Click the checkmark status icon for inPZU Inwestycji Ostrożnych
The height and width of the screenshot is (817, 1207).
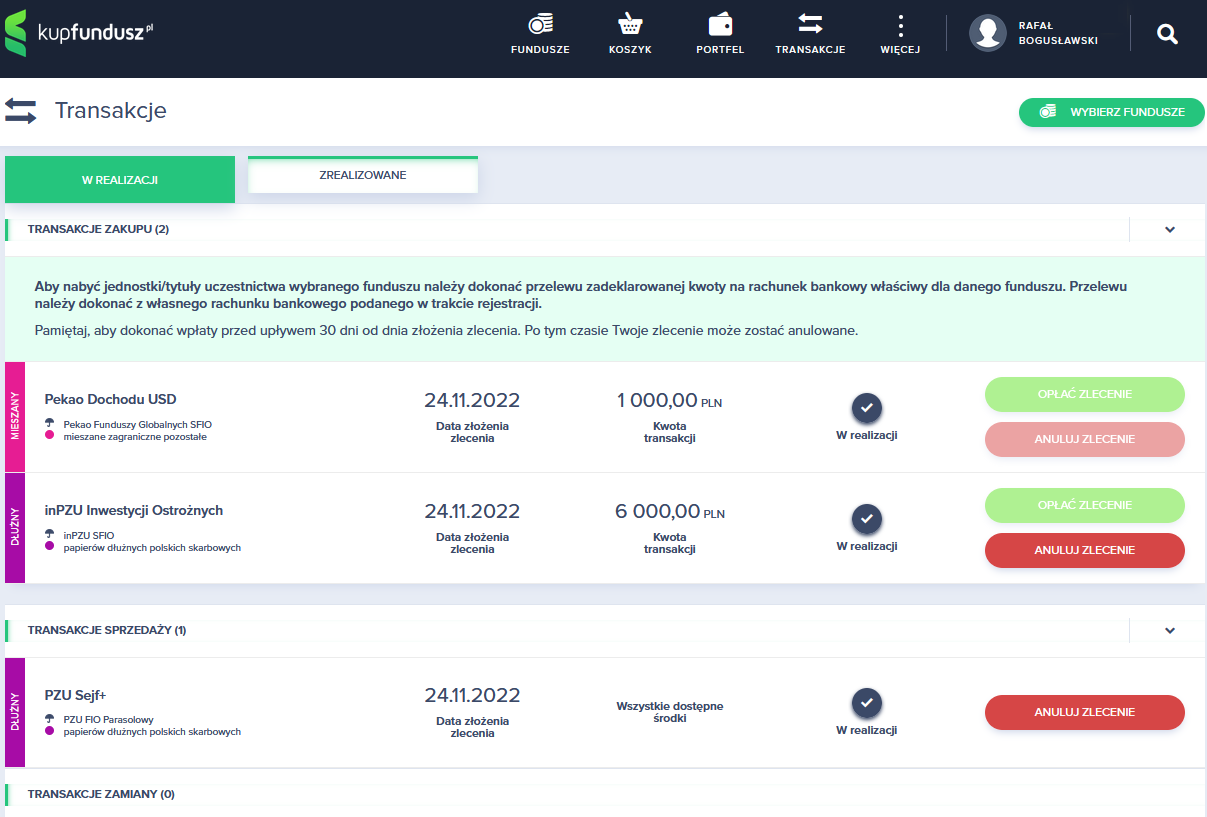tap(867, 520)
